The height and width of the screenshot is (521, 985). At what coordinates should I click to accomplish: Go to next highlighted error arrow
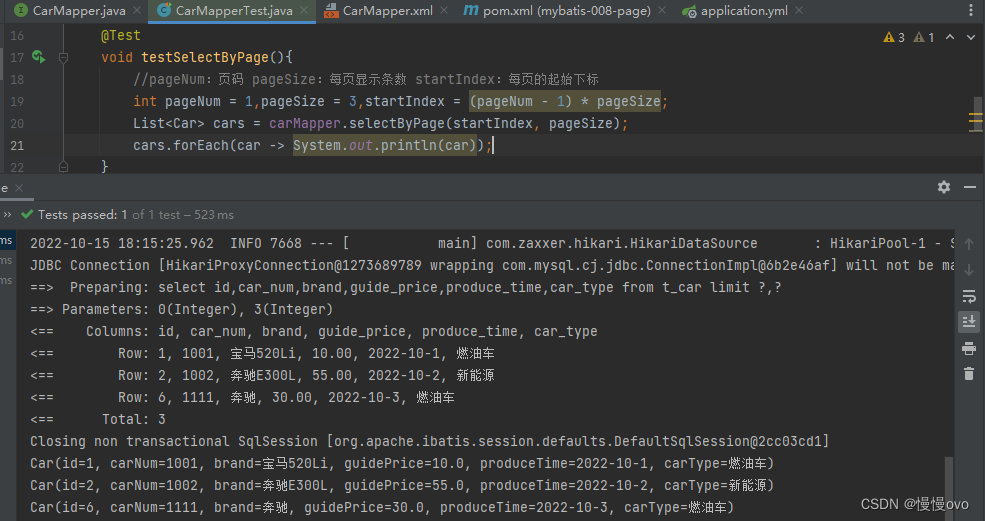(x=971, y=37)
